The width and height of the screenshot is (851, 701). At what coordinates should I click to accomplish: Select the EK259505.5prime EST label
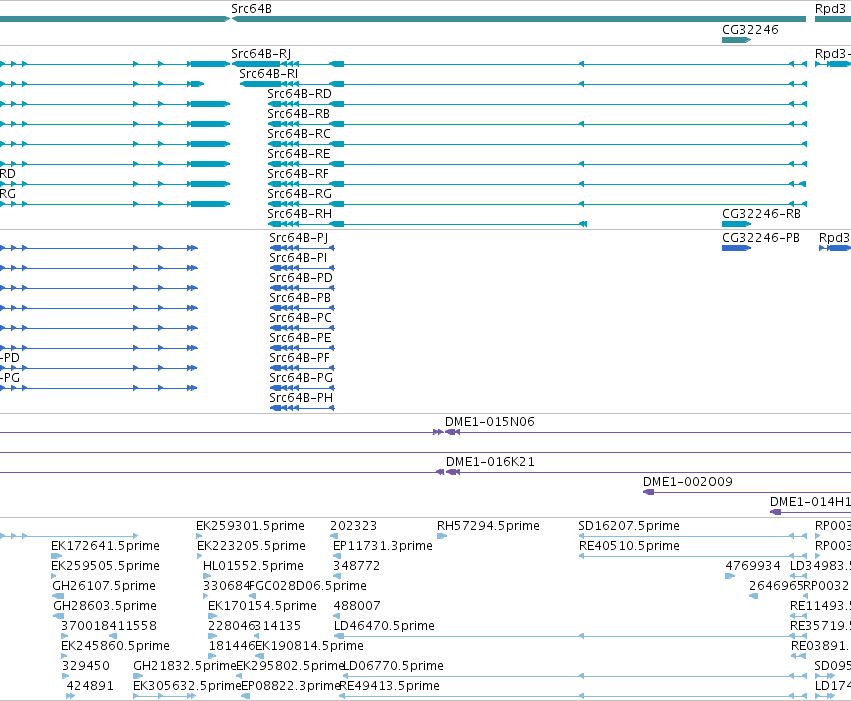click(105, 565)
